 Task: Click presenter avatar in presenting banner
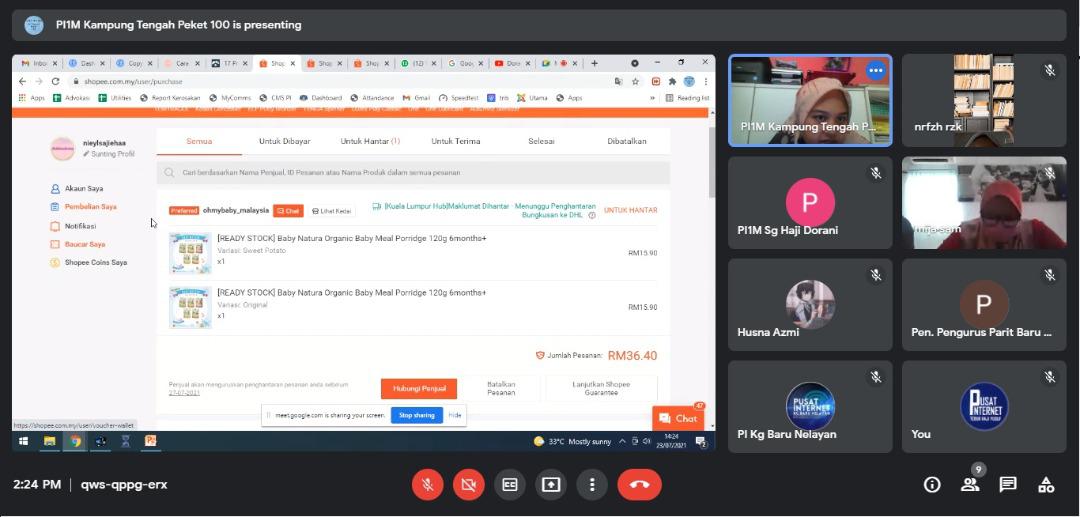click(x=34, y=25)
